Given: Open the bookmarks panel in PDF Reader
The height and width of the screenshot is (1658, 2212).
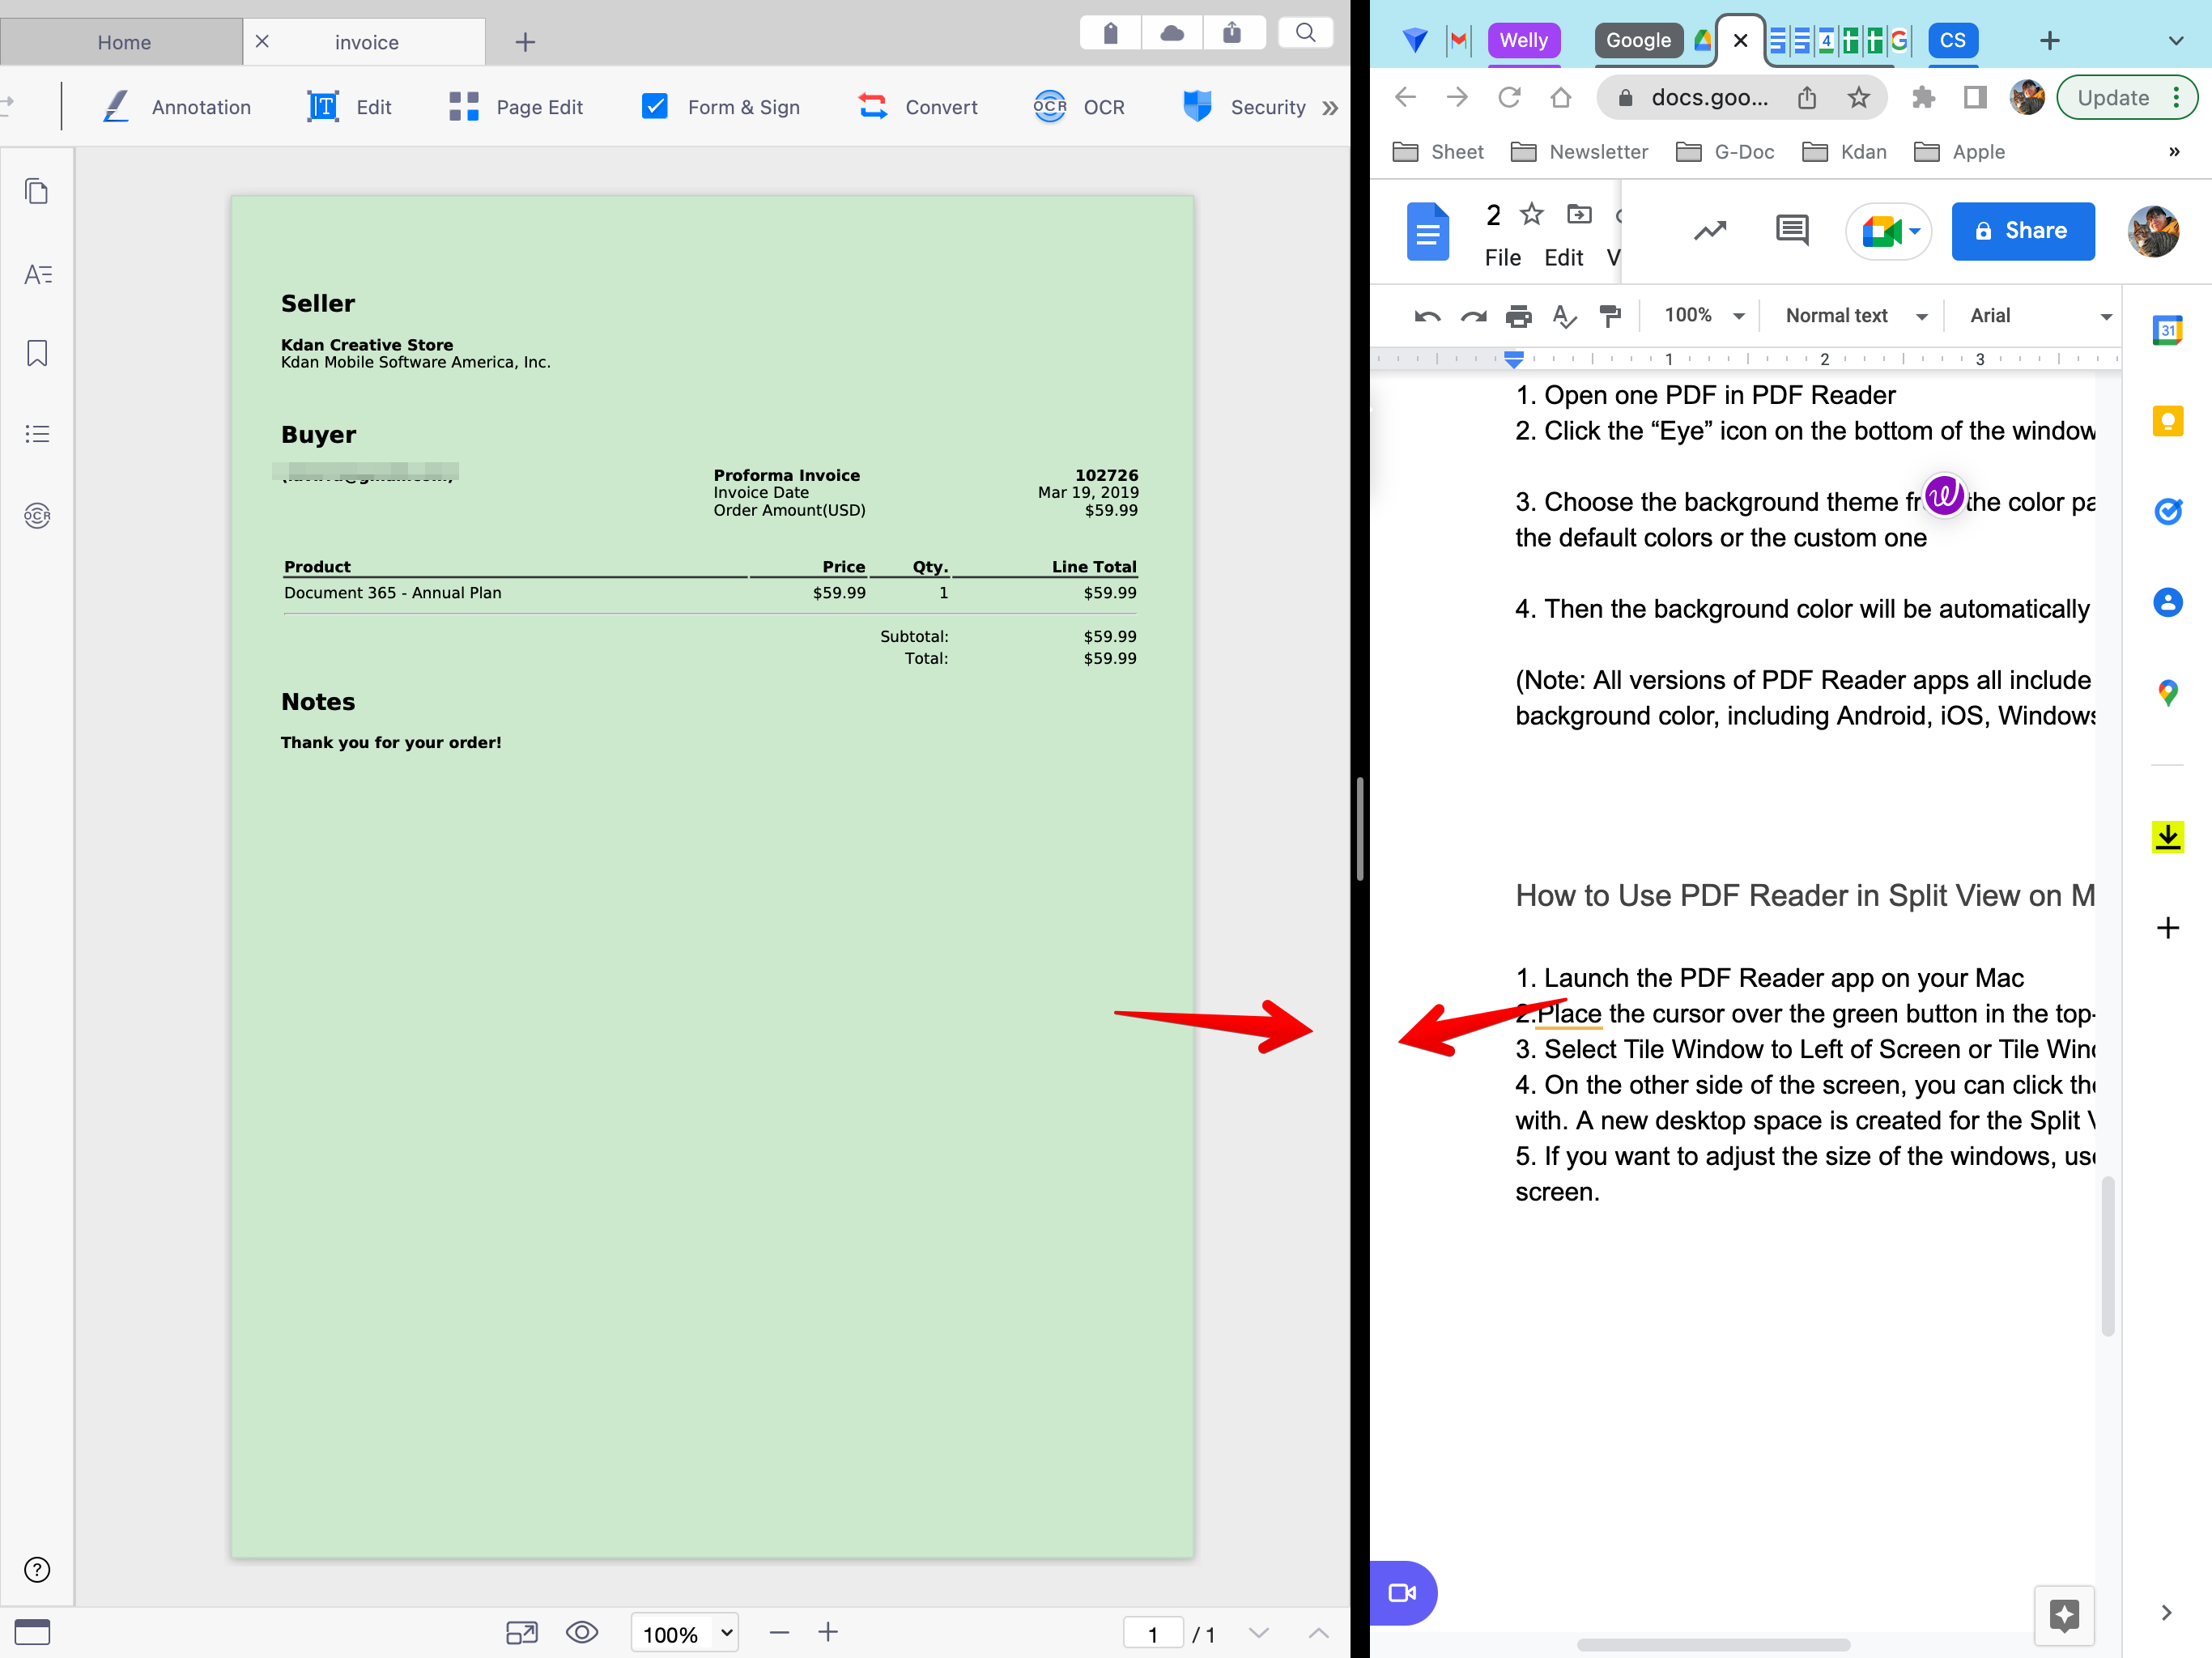Looking at the screenshot, I should 37,353.
